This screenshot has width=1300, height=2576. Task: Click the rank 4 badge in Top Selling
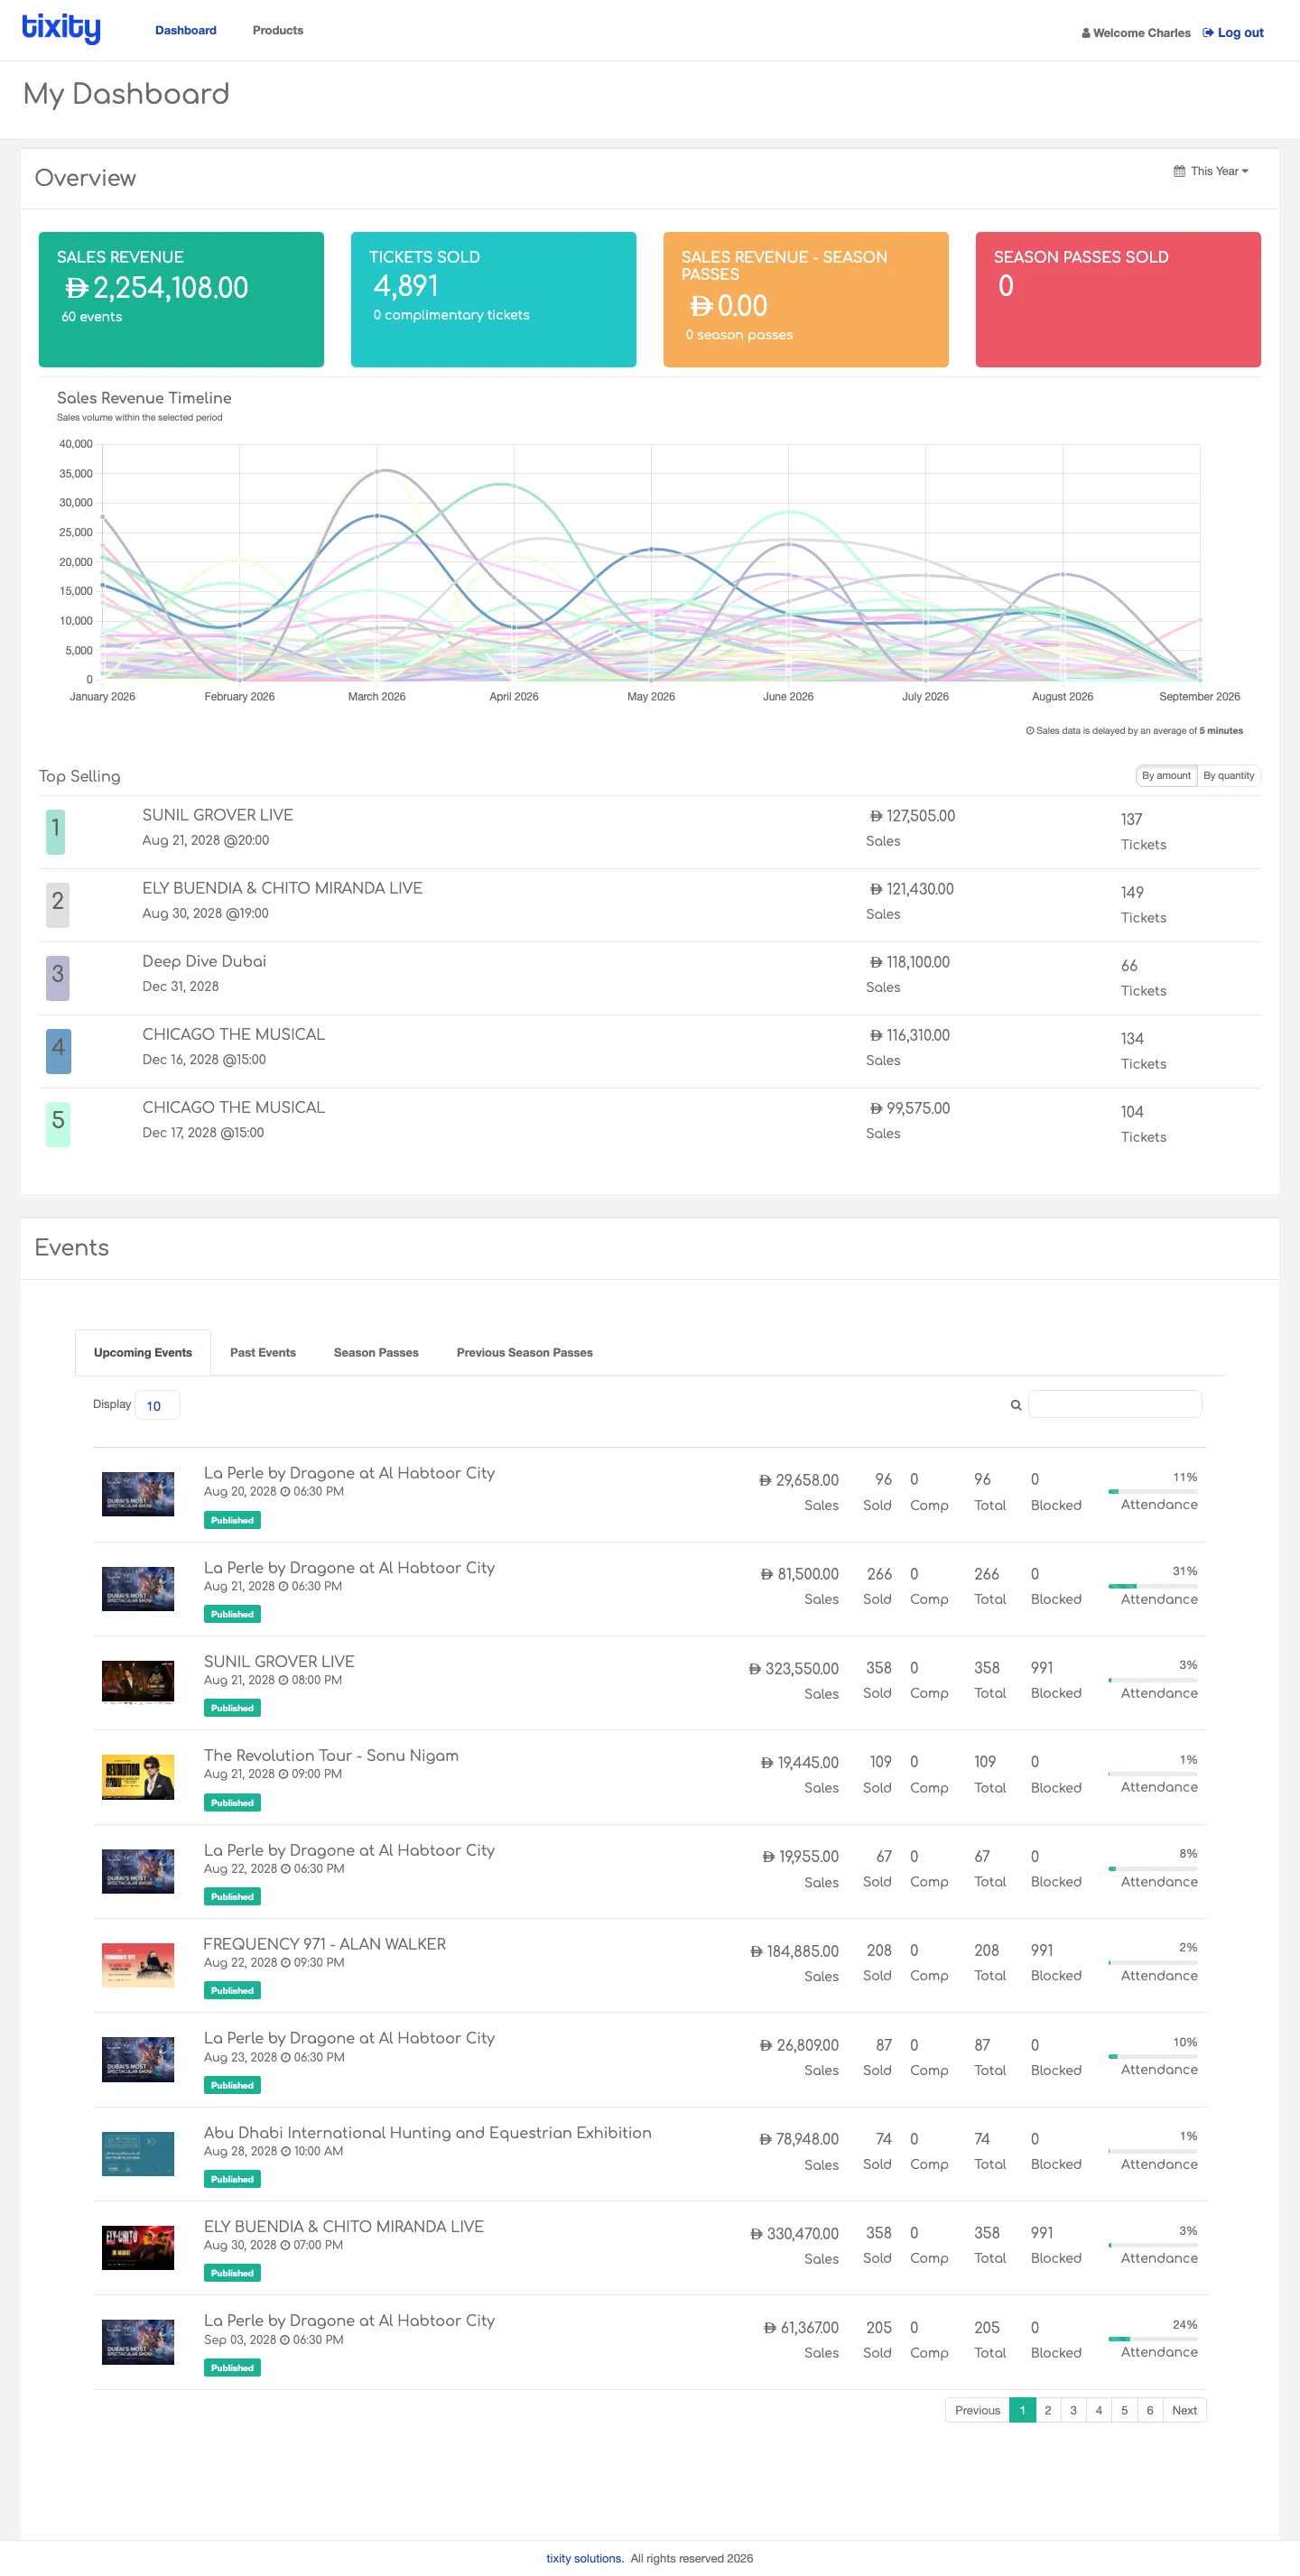pos(58,1050)
